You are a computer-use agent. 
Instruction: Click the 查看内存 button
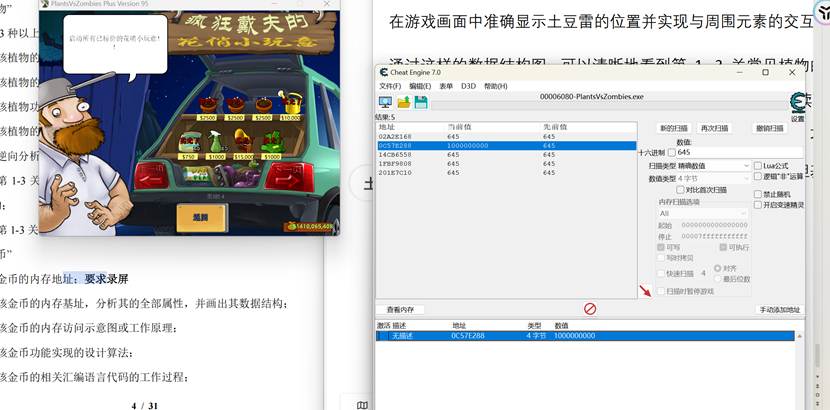tap(400, 310)
